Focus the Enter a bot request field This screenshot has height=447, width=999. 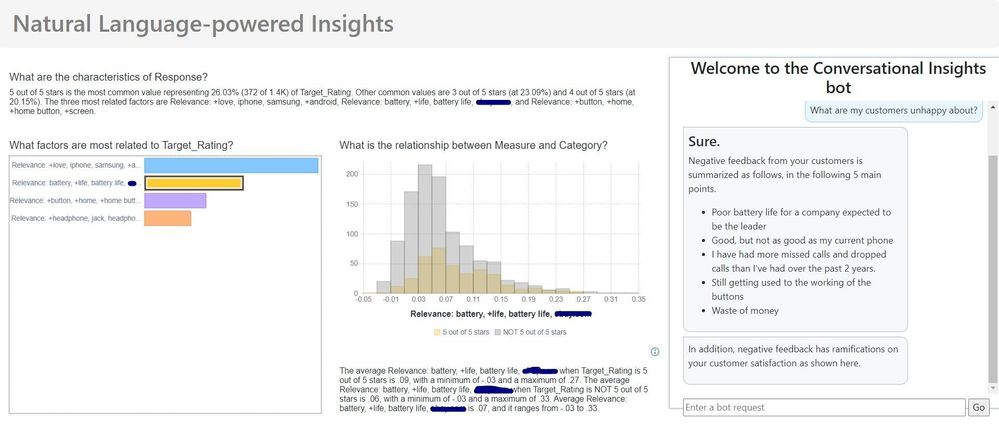(824, 408)
